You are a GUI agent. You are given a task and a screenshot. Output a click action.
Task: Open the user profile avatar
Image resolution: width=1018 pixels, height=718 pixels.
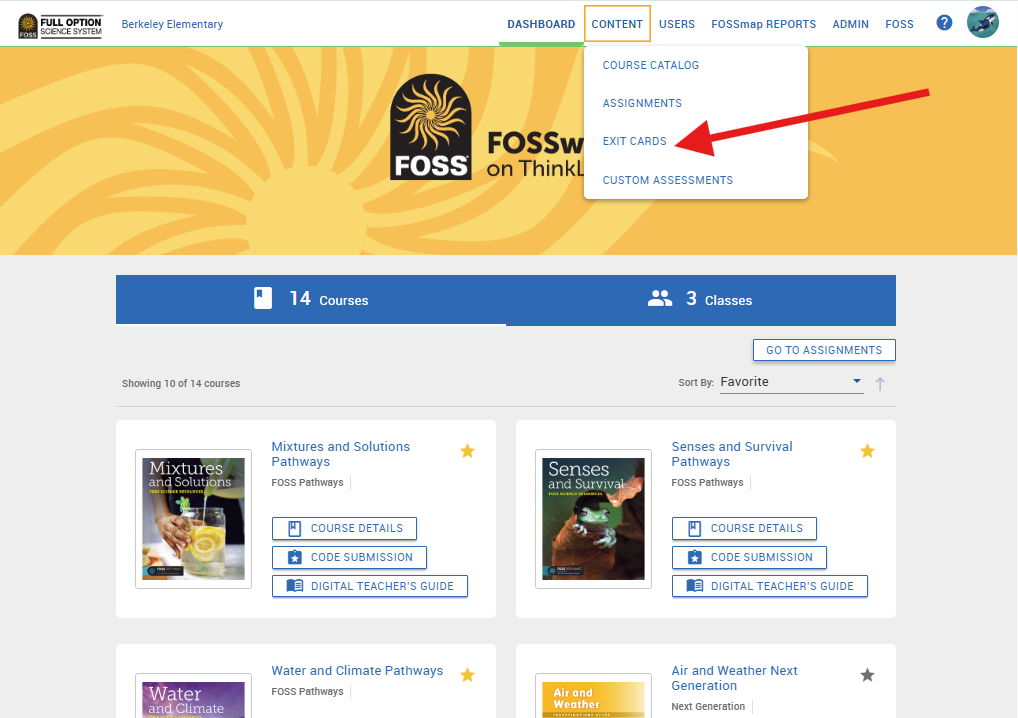pyautogui.click(x=982, y=23)
